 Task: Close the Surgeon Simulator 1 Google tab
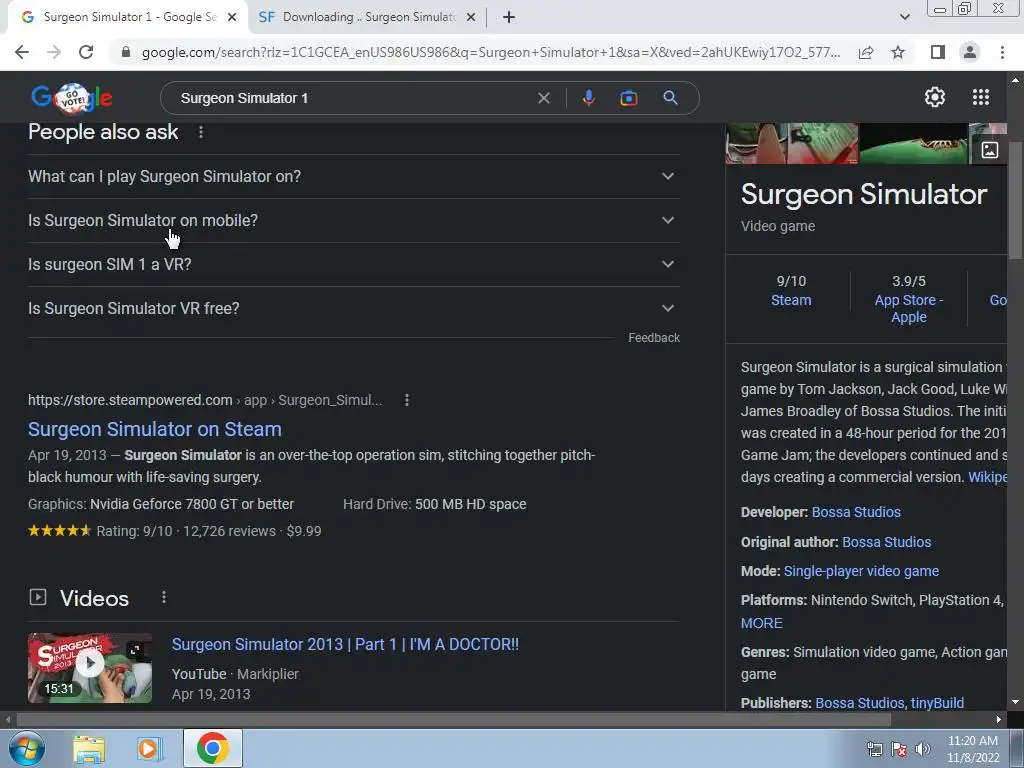tap(232, 18)
